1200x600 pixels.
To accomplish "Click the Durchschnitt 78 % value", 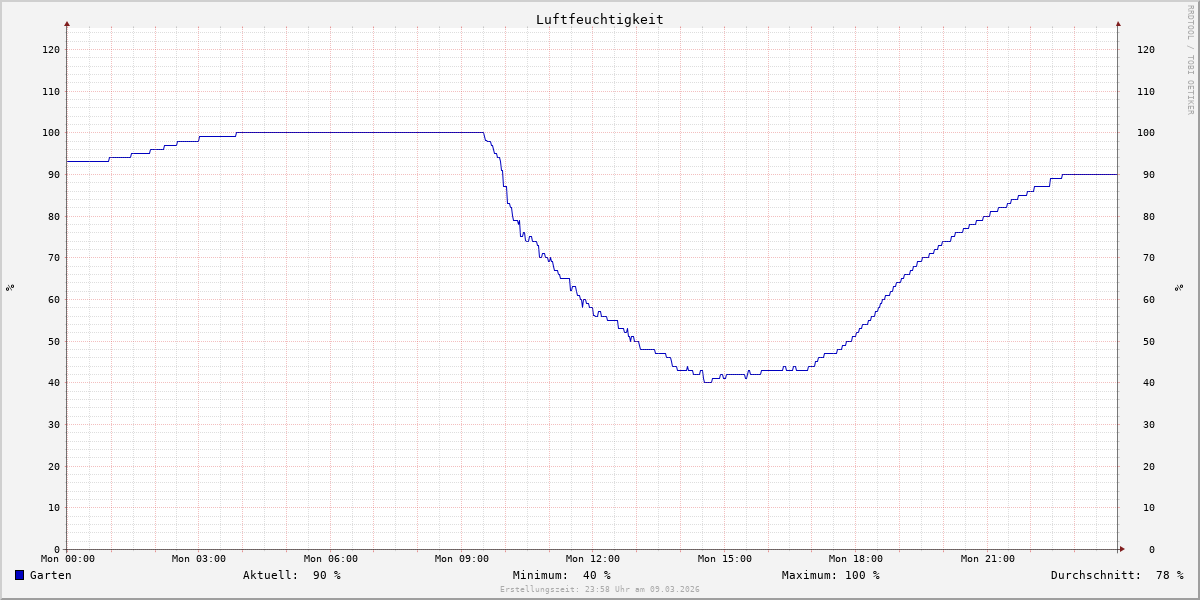I will pyautogui.click(x=1116, y=575).
